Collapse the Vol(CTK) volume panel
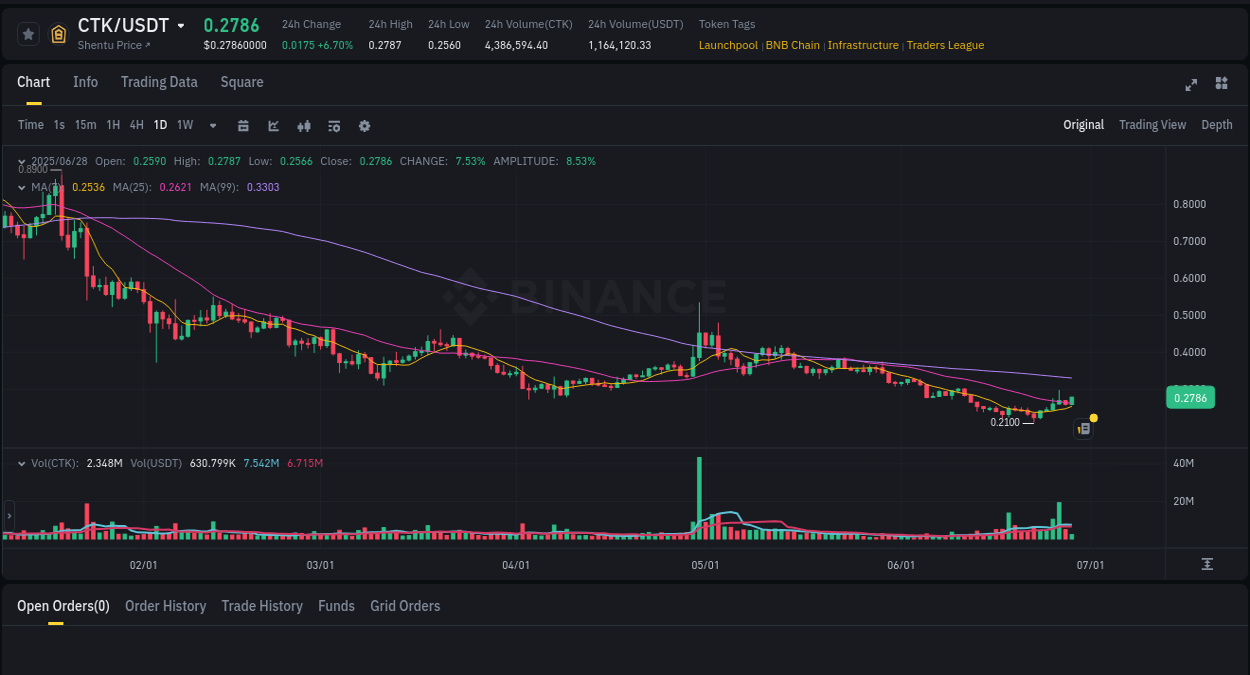1250x675 pixels. (x=20, y=463)
